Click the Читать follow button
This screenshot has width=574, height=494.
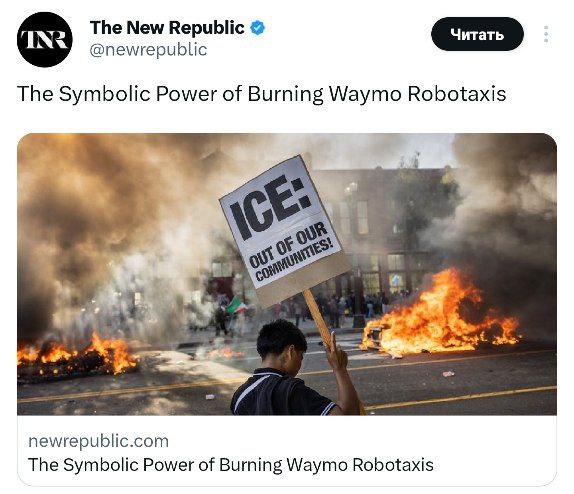(477, 34)
